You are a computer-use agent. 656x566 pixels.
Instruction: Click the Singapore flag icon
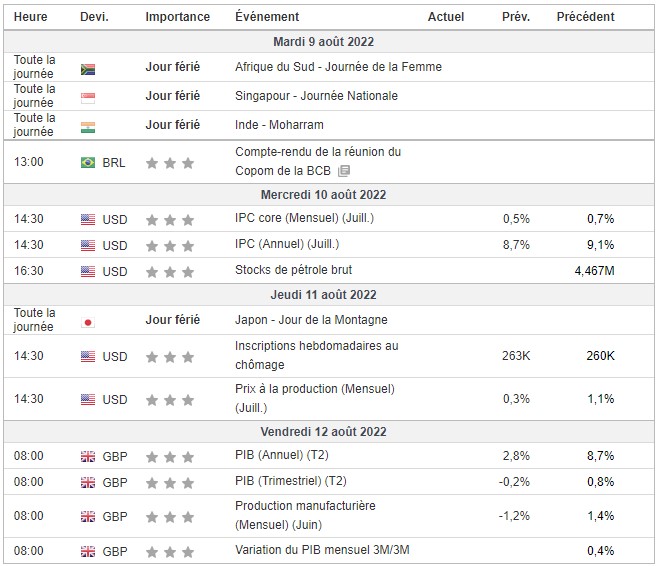88,97
